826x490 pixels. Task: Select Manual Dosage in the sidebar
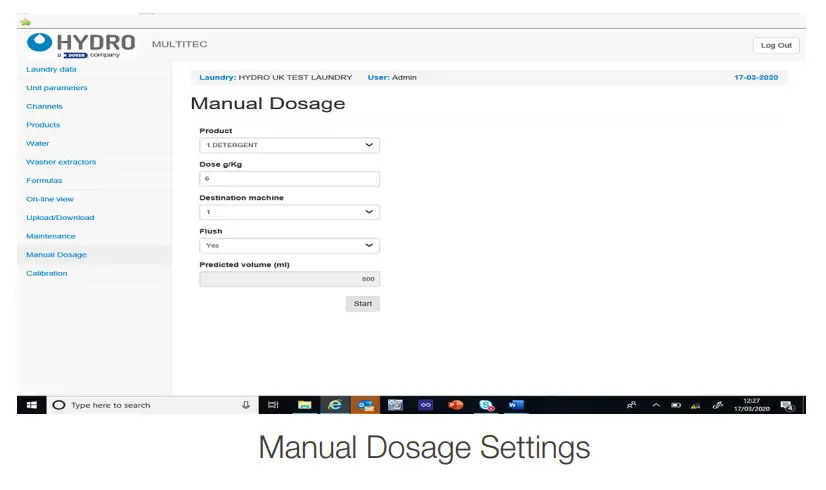pos(56,254)
